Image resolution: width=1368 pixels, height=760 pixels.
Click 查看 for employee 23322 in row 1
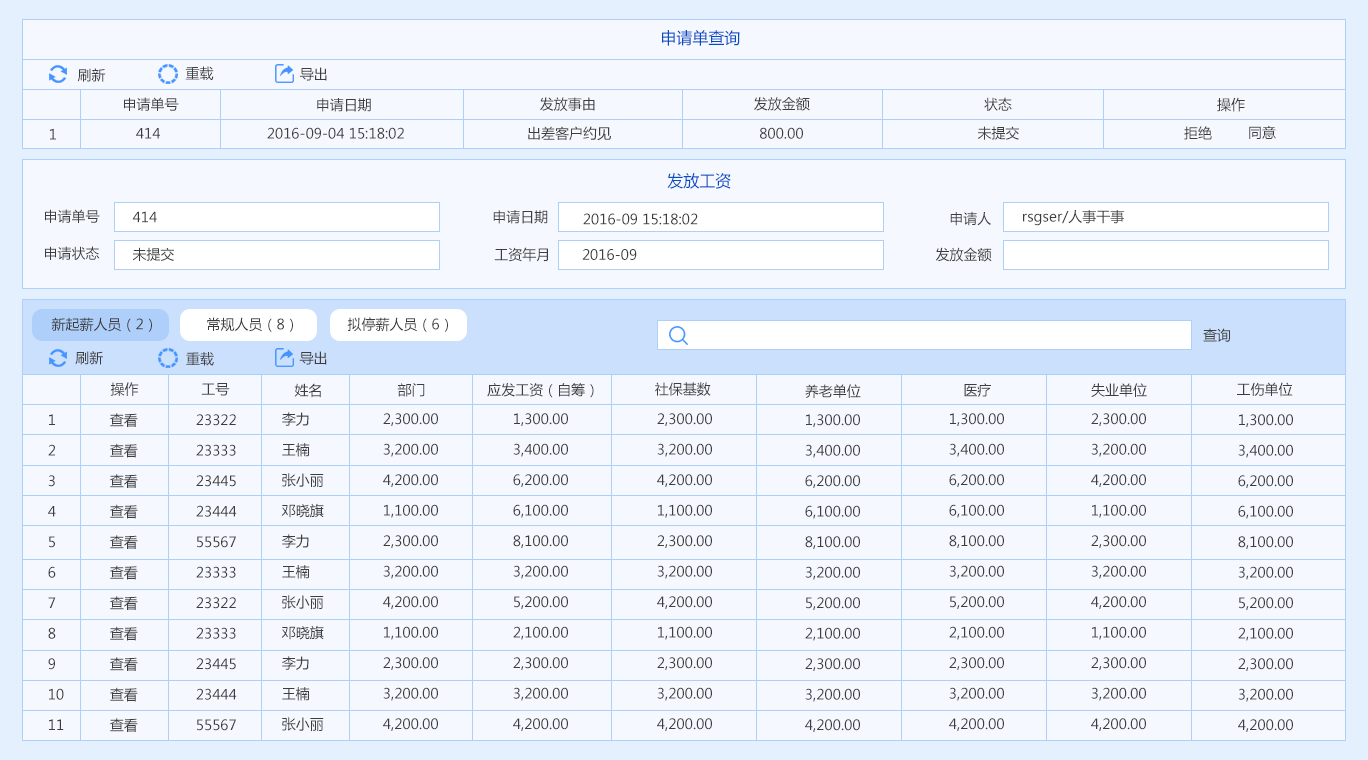124,421
